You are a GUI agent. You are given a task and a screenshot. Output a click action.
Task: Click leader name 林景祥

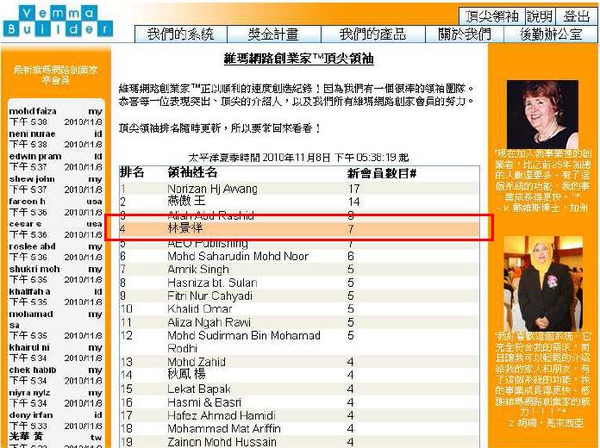point(185,228)
